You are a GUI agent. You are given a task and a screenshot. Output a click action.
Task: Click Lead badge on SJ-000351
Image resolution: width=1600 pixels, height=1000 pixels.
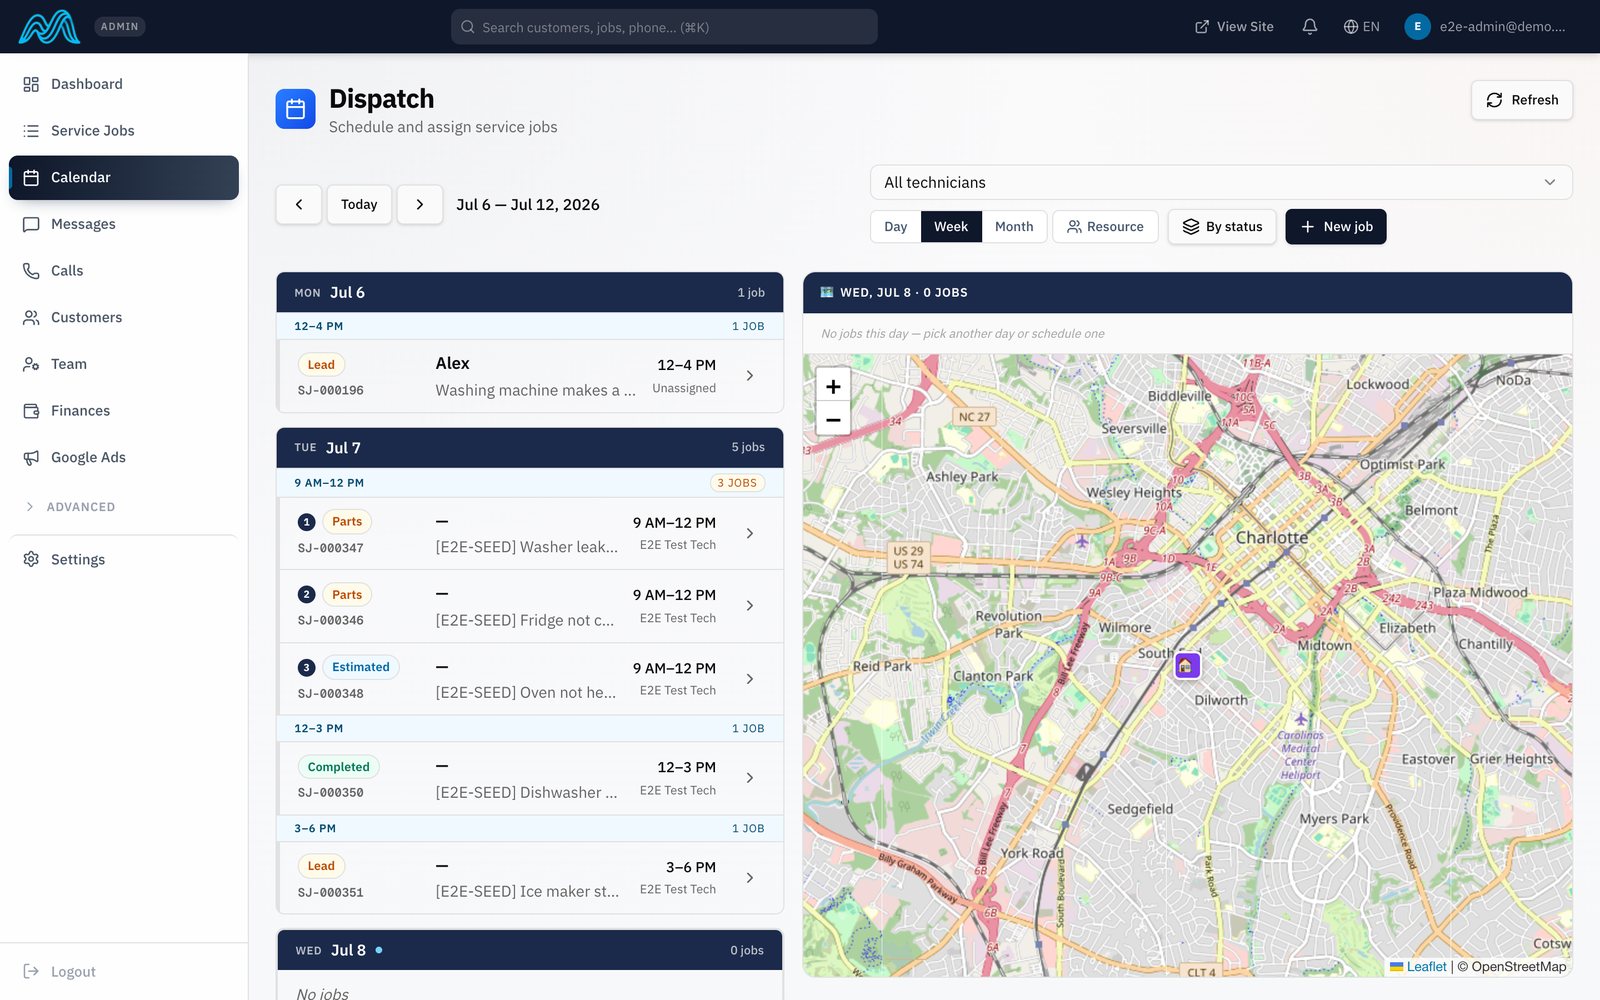click(321, 866)
